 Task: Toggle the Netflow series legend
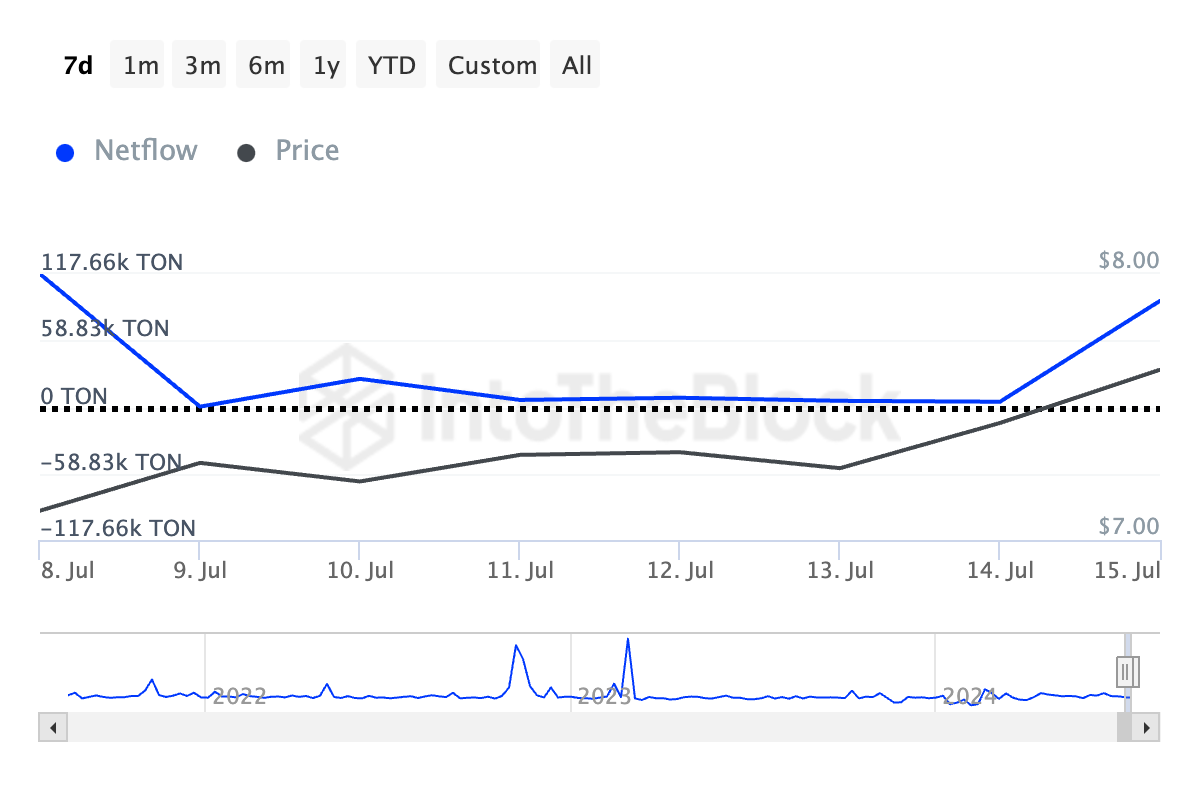pos(146,151)
